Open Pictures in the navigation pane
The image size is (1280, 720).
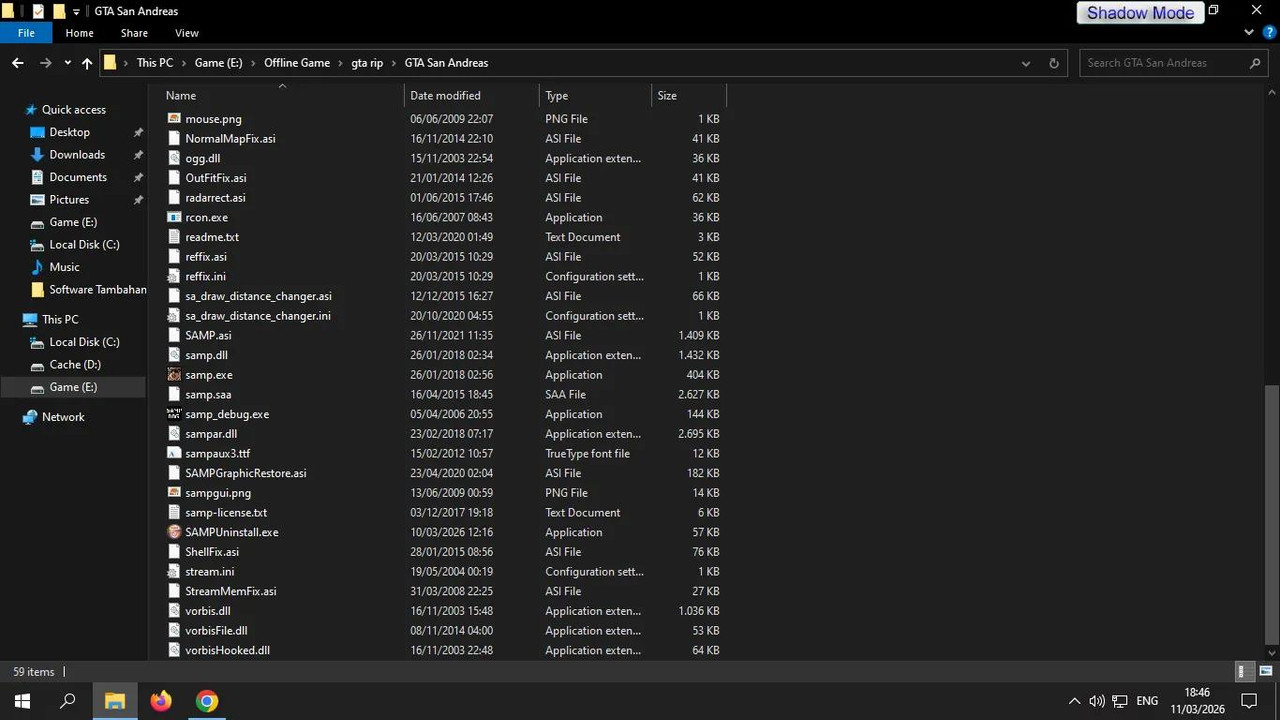[69, 200]
